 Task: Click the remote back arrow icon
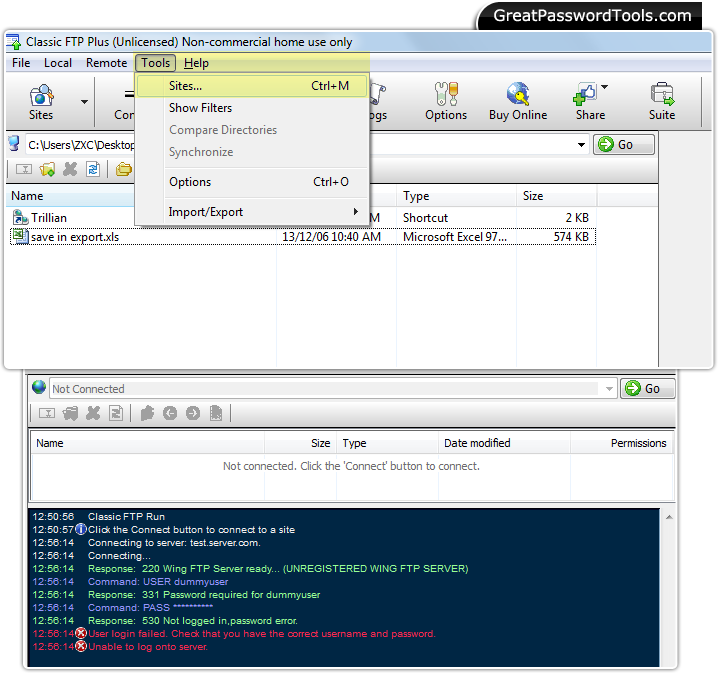[170, 413]
